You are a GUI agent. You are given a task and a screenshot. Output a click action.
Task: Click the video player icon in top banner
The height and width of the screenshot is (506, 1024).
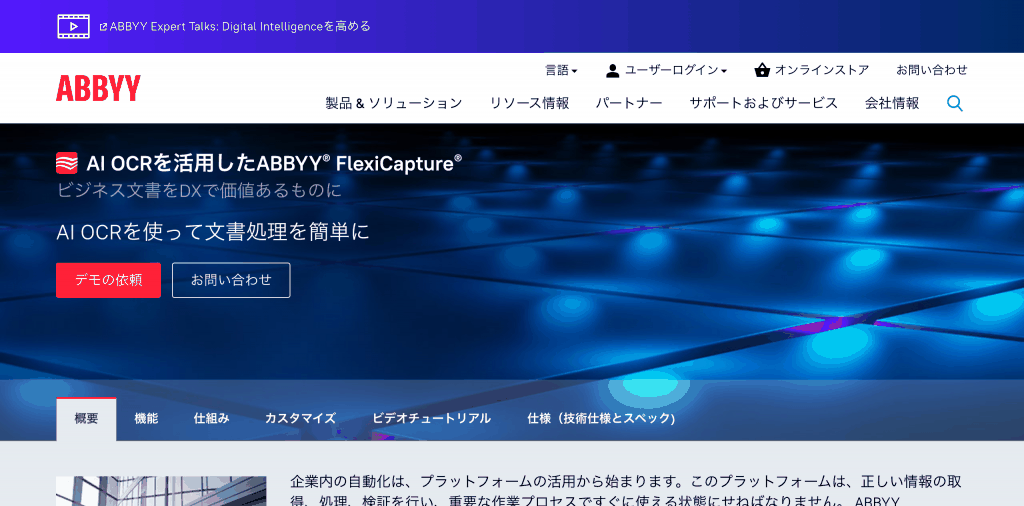click(73, 26)
